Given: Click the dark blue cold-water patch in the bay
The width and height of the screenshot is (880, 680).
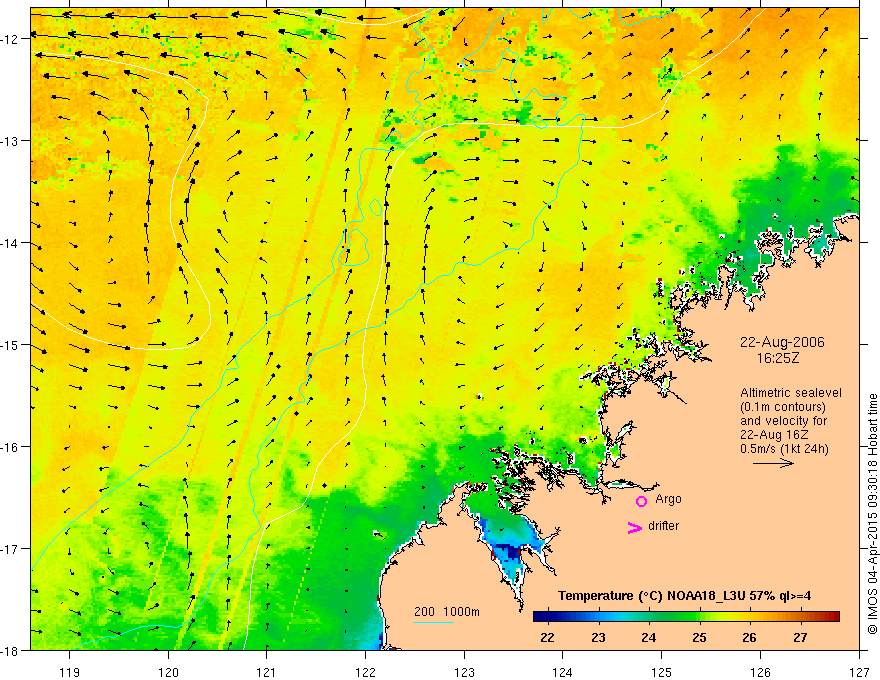Looking at the screenshot, I should pyautogui.click(x=513, y=554).
